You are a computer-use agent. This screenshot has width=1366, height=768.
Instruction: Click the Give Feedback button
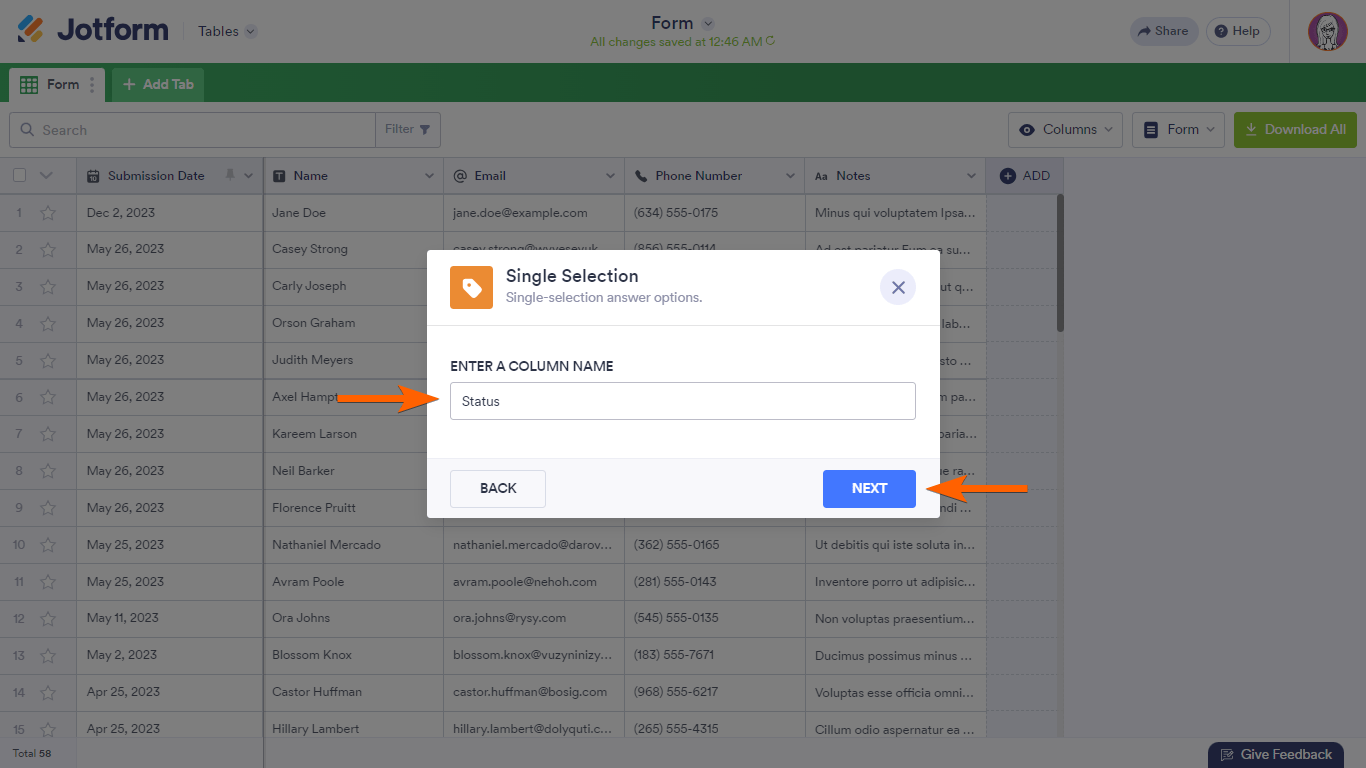(x=1276, y=754)
